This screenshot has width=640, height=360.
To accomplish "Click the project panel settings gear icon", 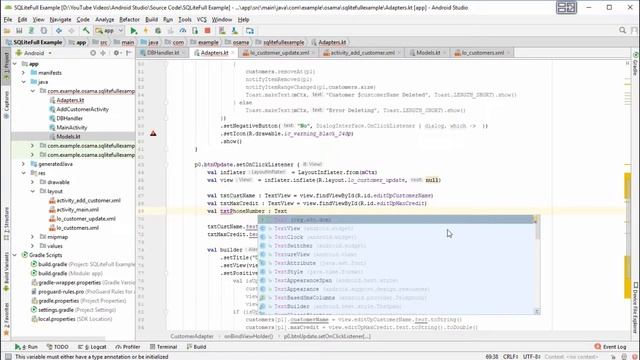I will (x=116, y=53).
